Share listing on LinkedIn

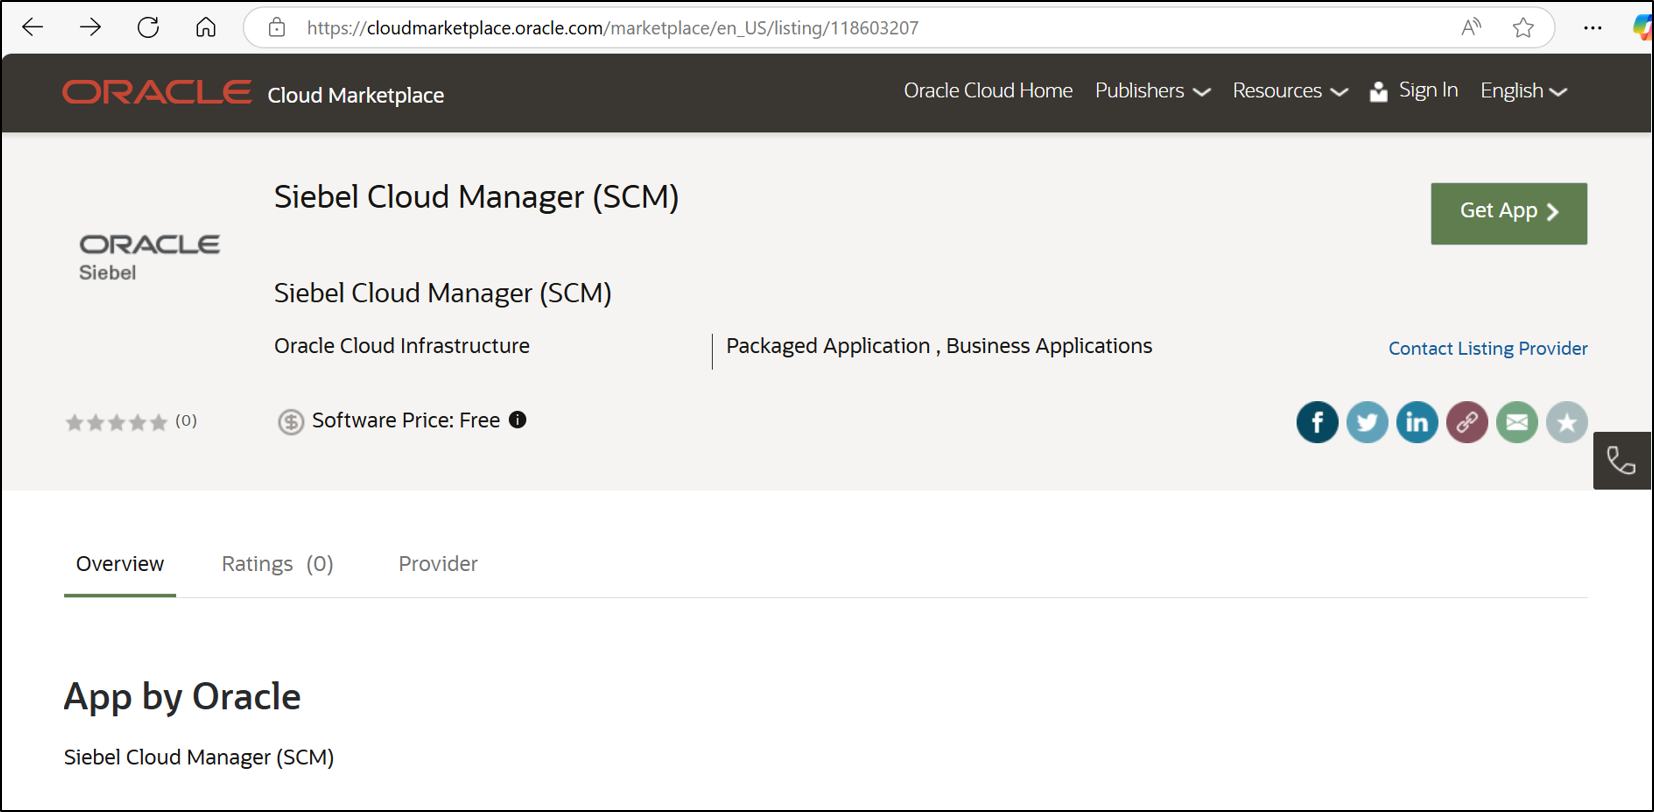[x=1417, y=422]
